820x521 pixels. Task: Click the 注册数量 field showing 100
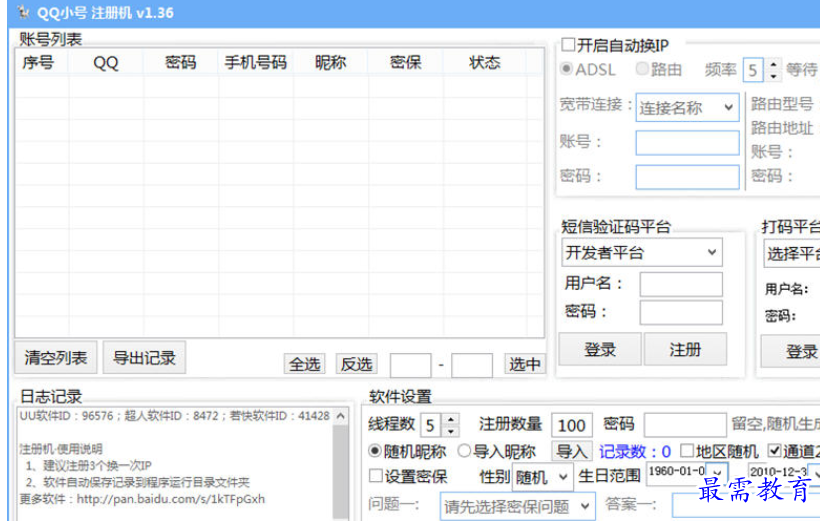pyautogui.click(x=572, y=425)
